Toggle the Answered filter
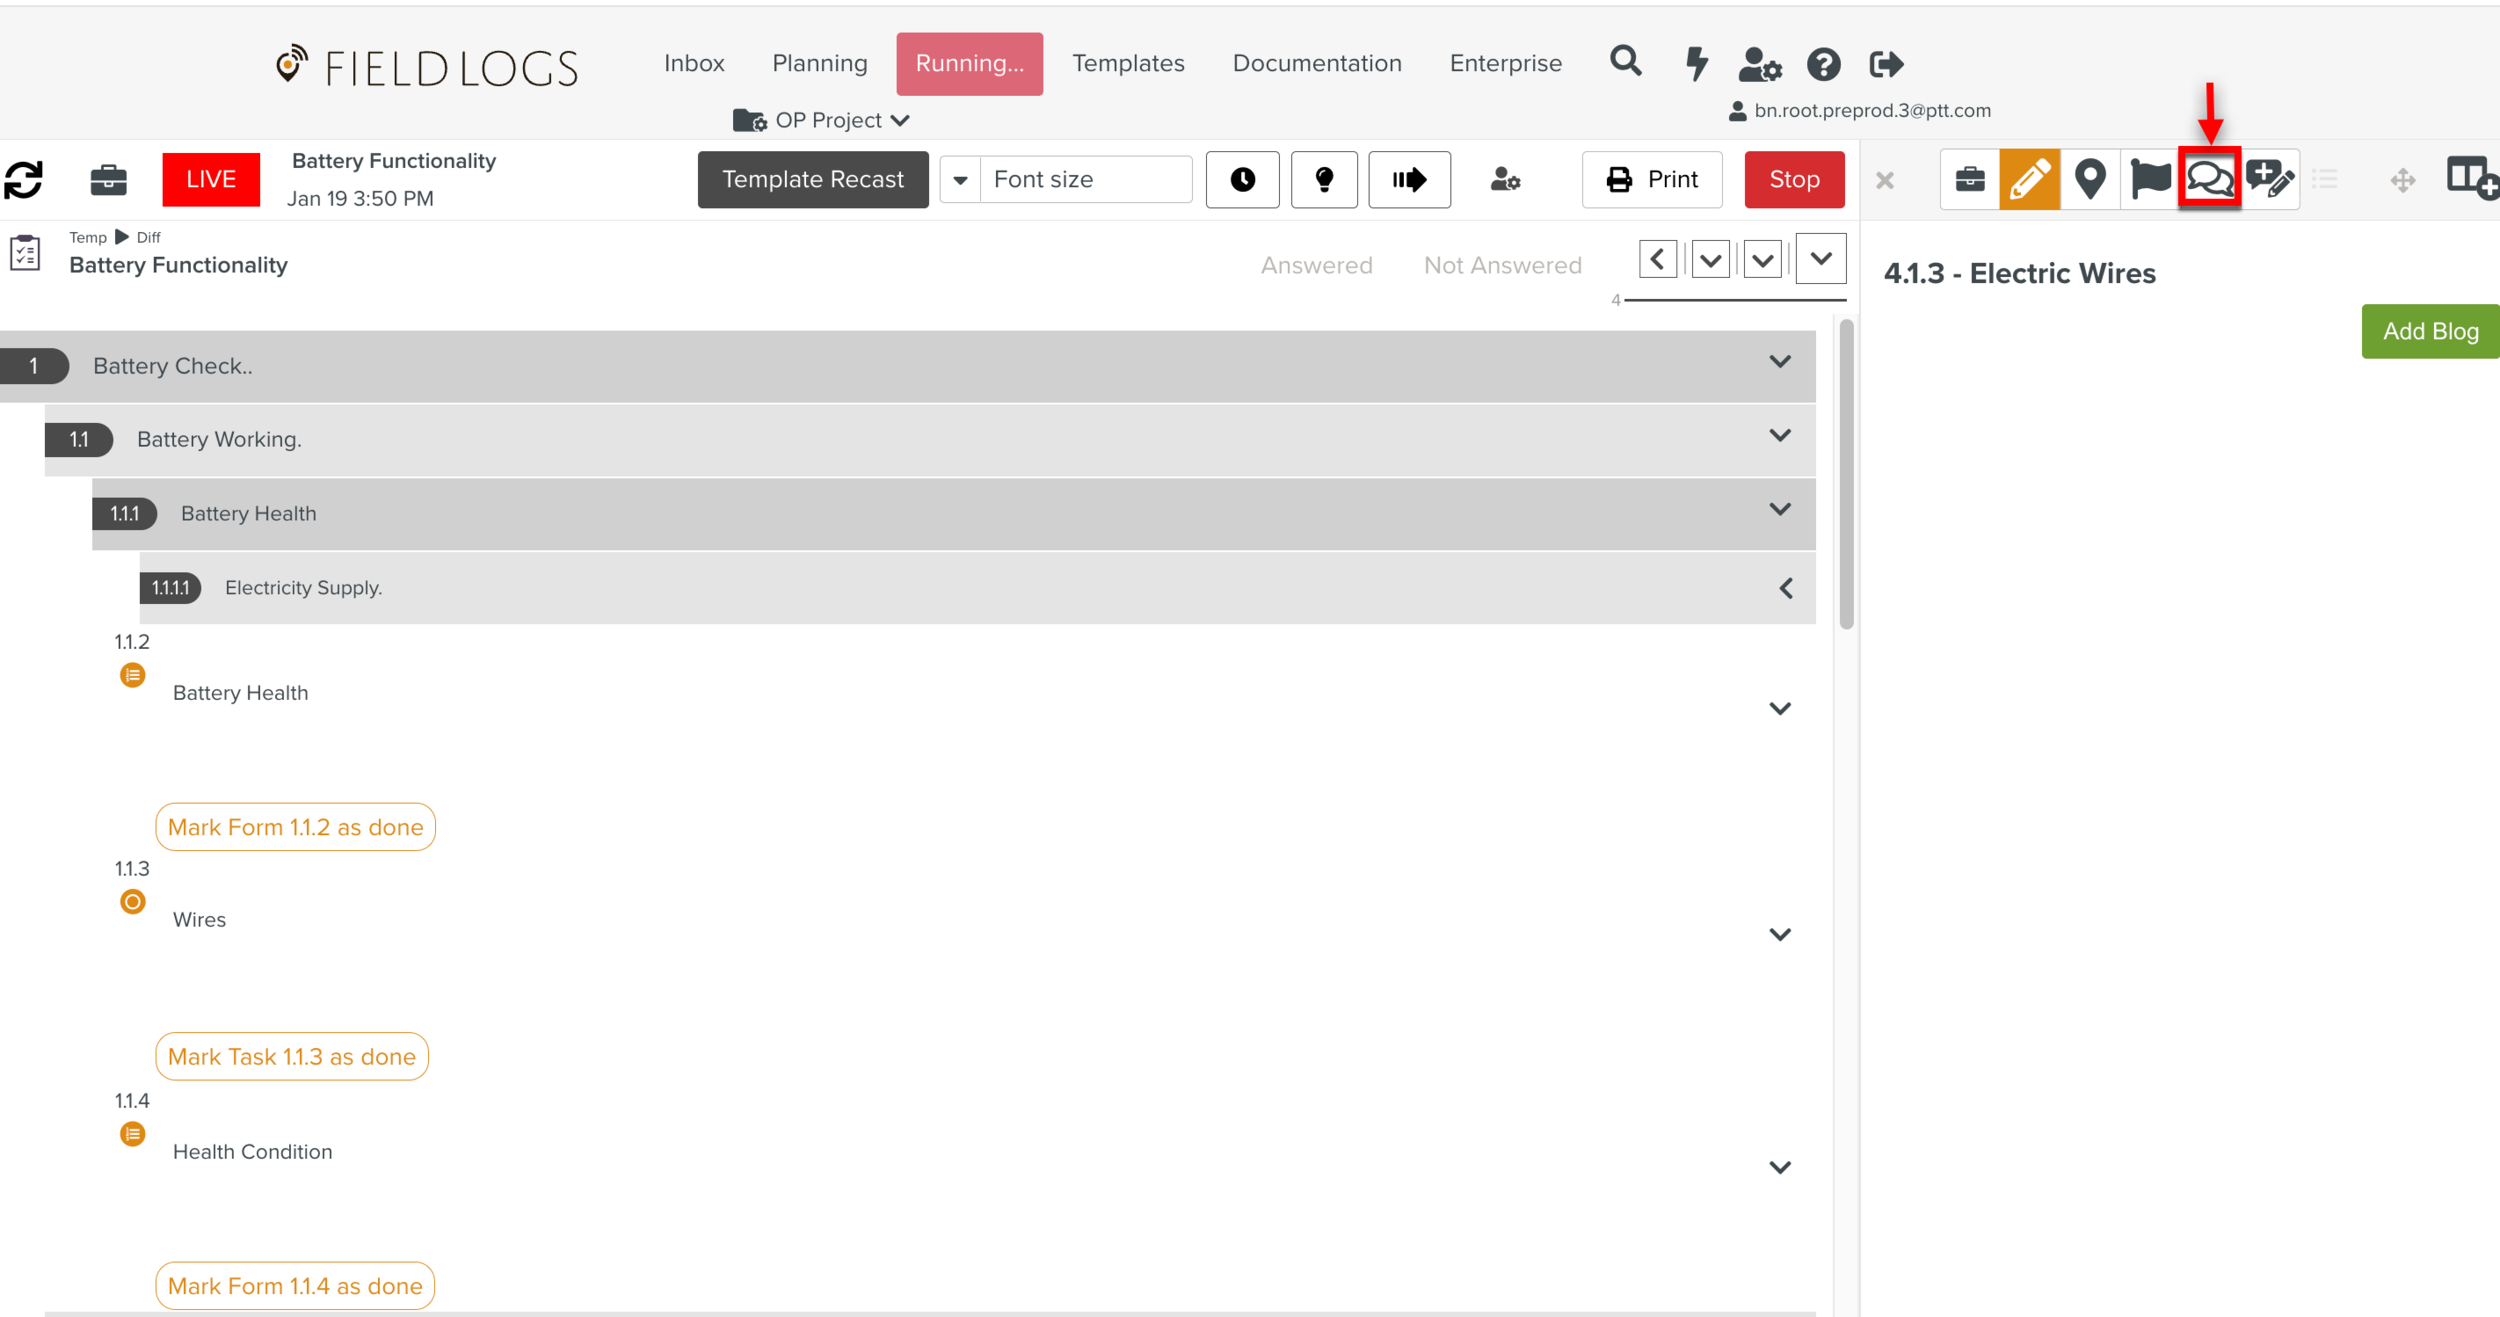Viewport: 2500px width, 1317px height. tap(1316, 265)
